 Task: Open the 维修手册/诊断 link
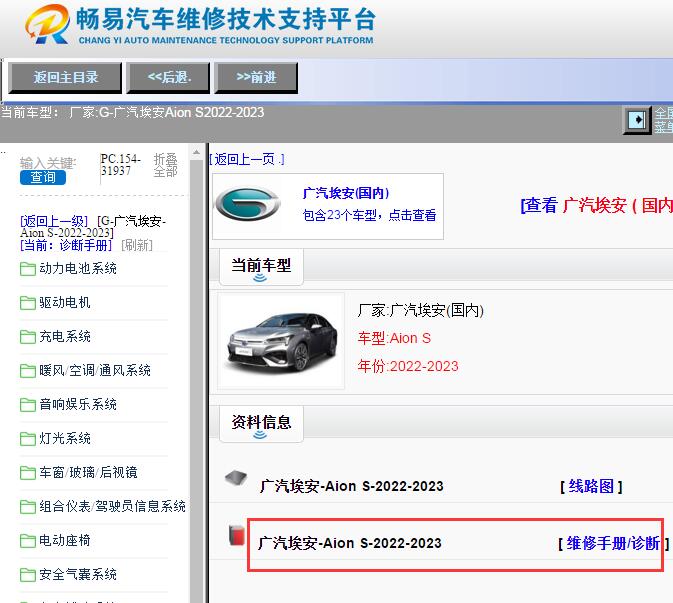[x=613, y=543]
